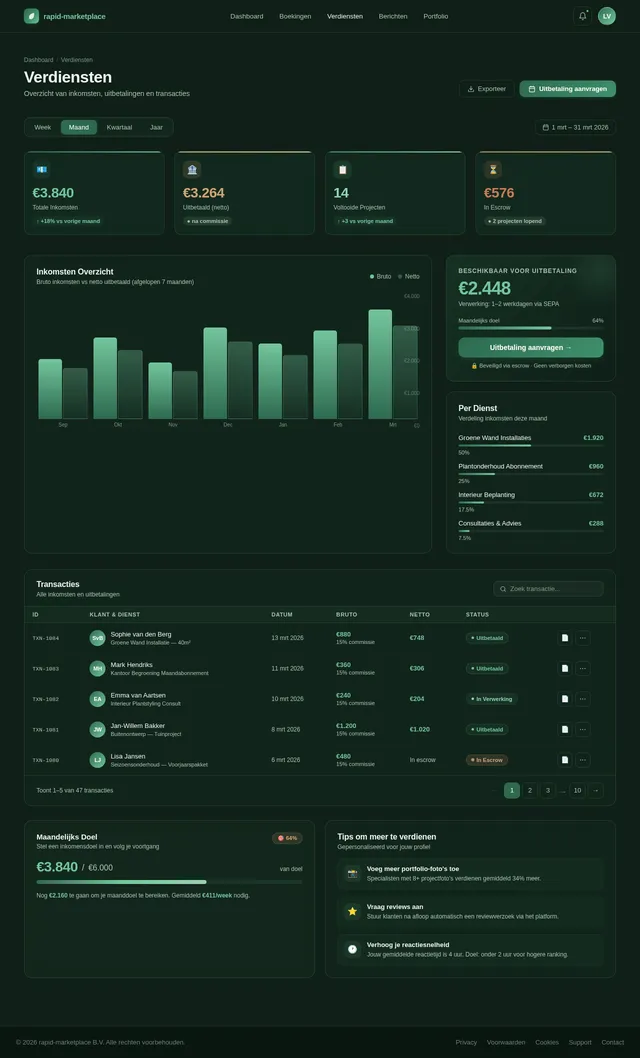Image resolution: width=640 pixels, height=1058 pixels.
Task: Toggle the Netto chart legend series
Action: [409, 276]
